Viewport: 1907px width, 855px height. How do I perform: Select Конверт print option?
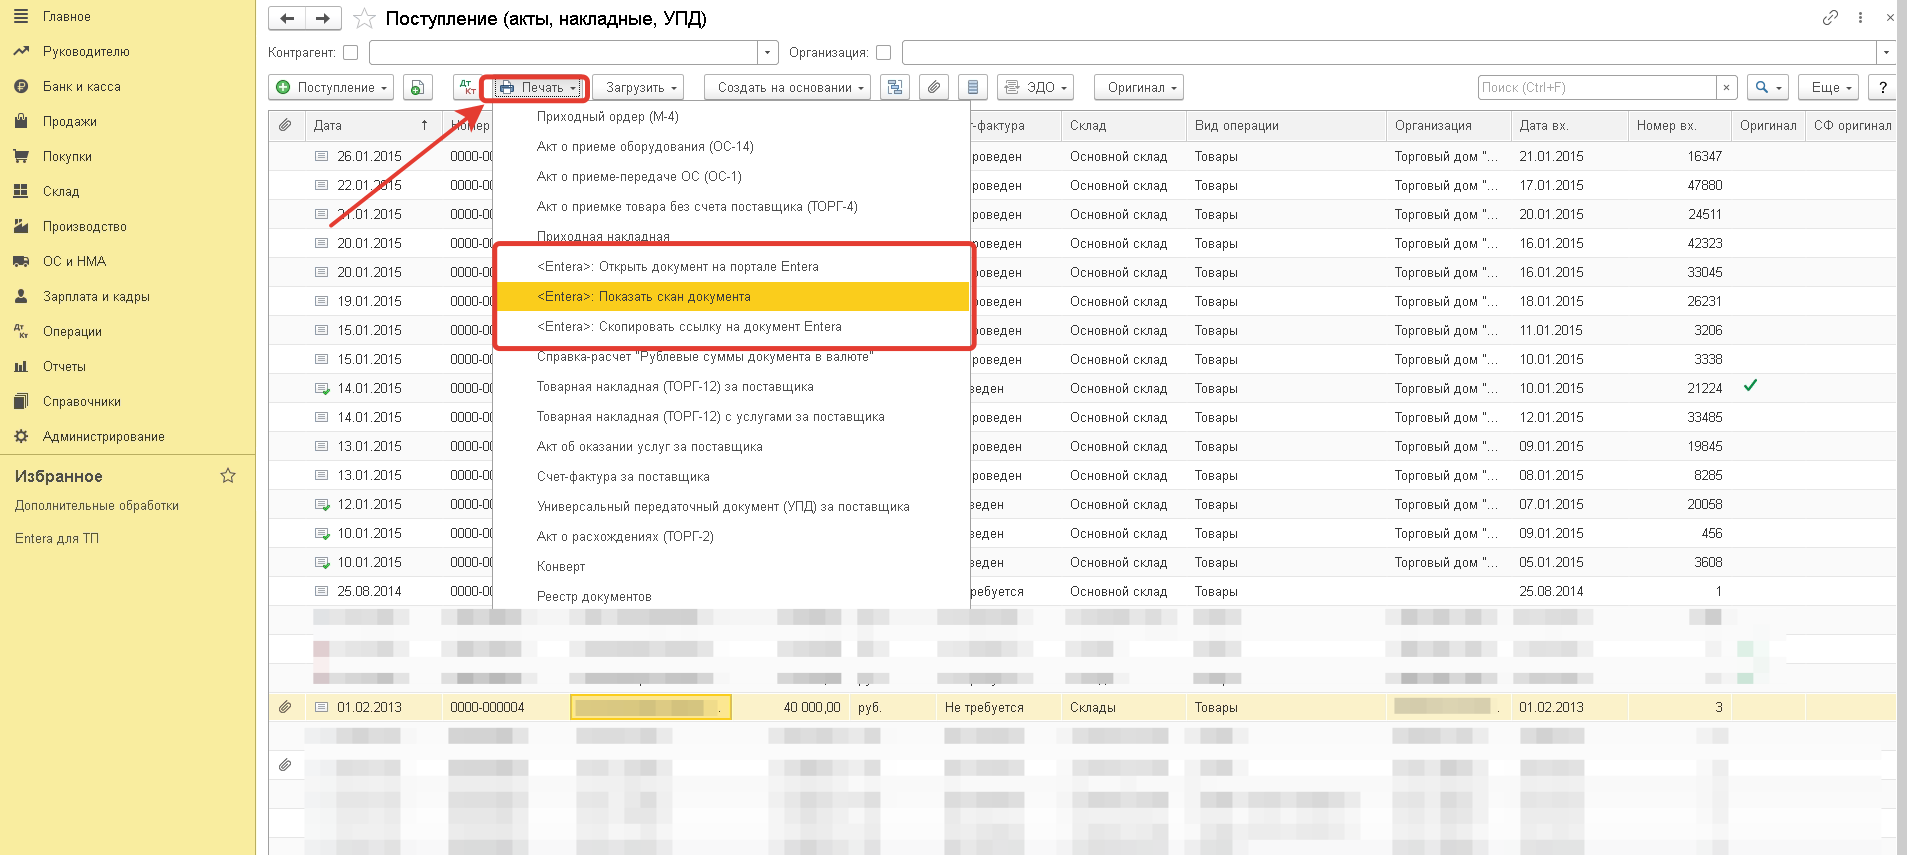click(732, 567)
